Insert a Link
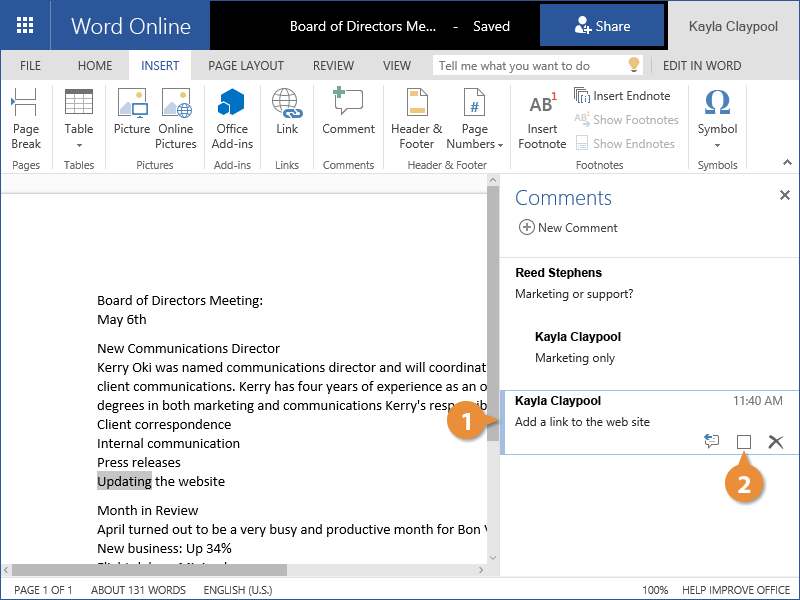 pyautogui.click(x=287, y=117)
